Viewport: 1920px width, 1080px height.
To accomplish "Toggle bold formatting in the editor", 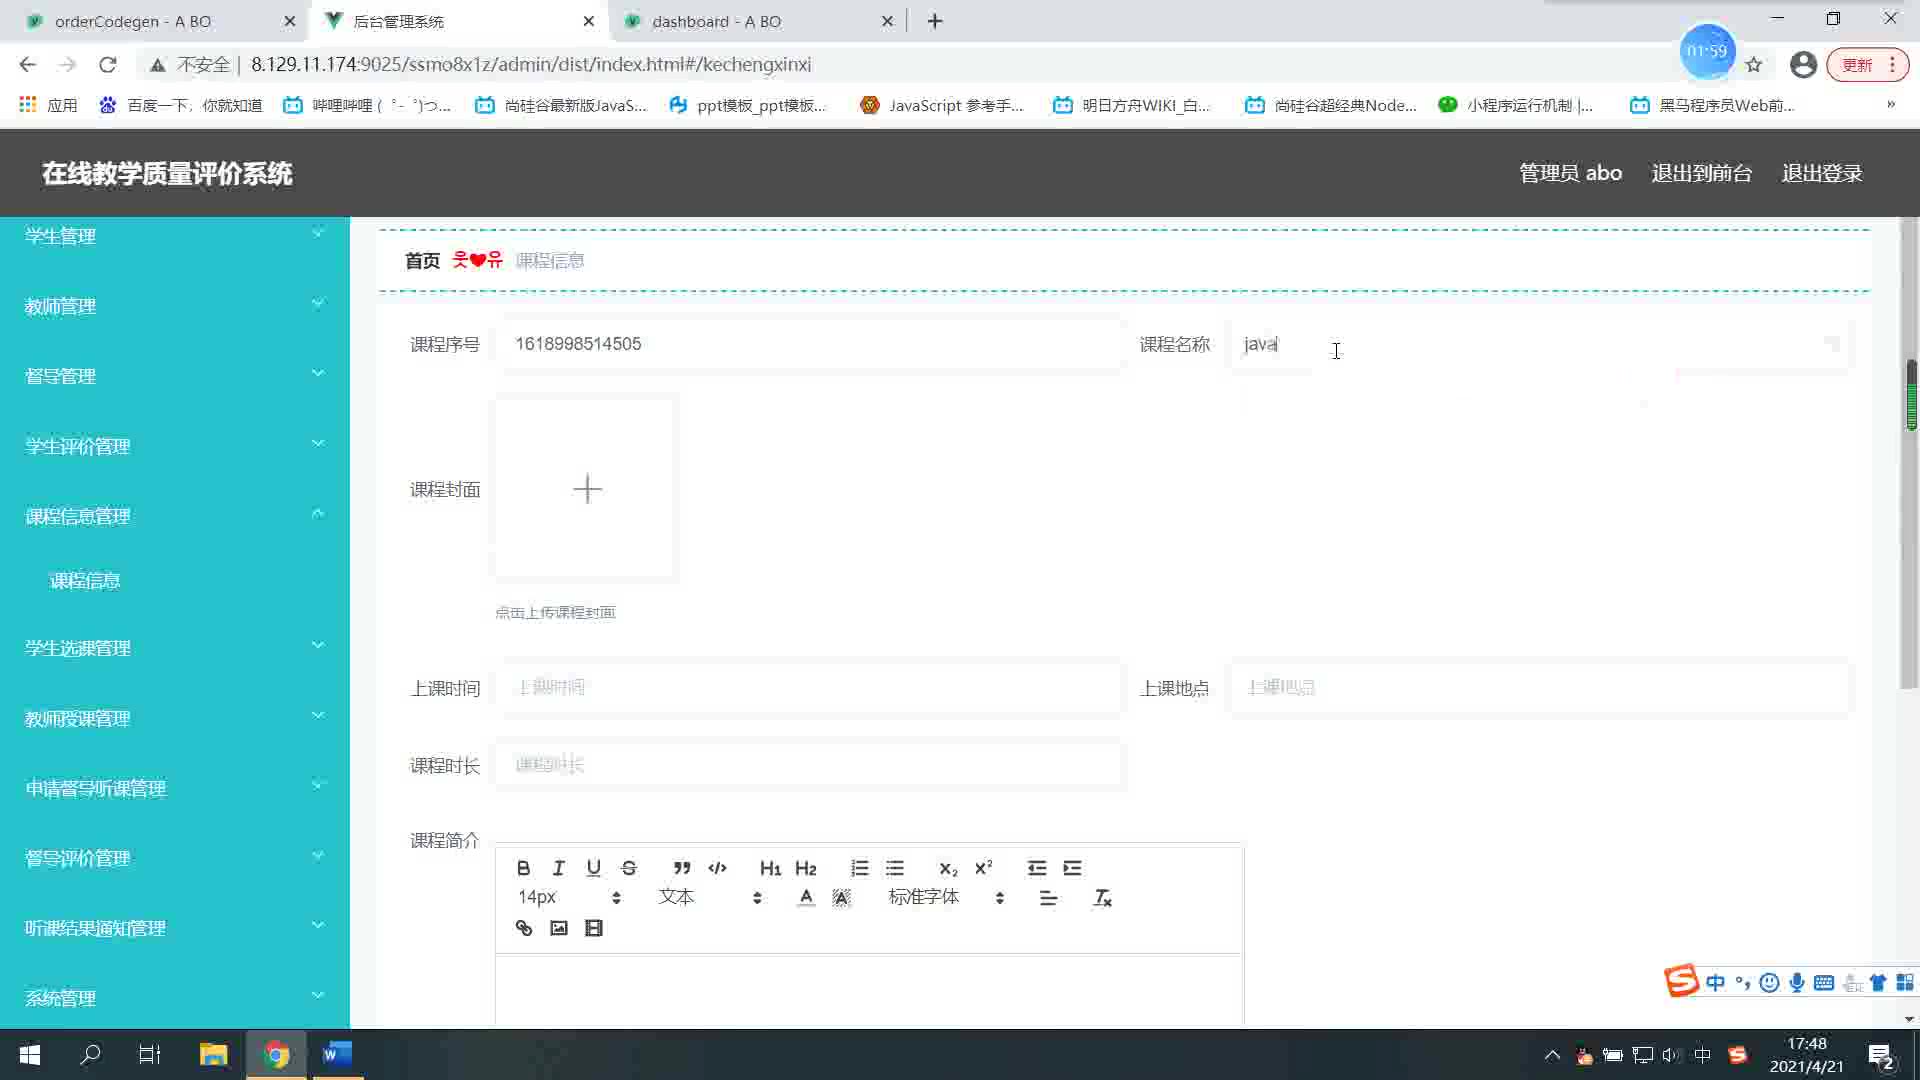I will pyautogui.click(x=523, y=868).
